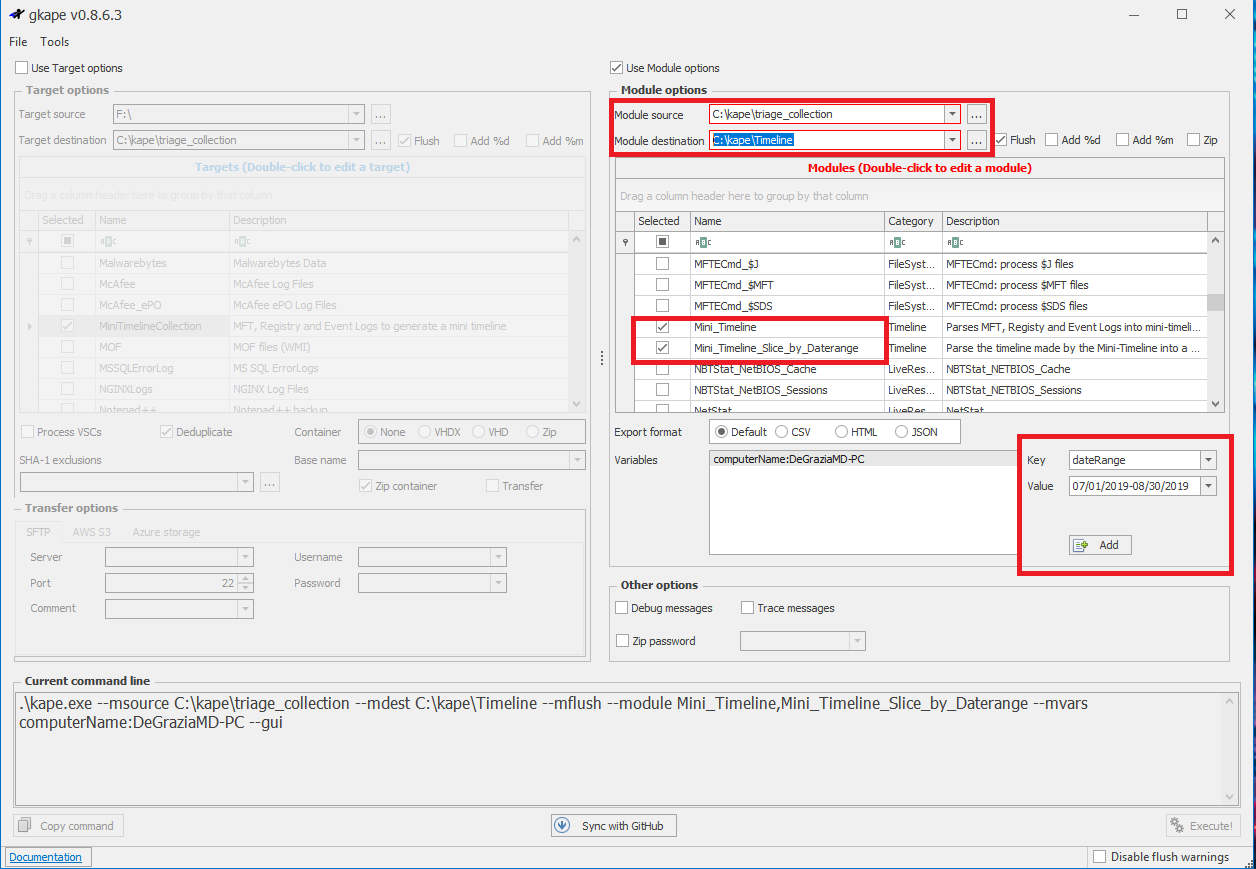Open the Module source browse (...) button
This screenshot has height=869, width=1256.
pos(975,114)
